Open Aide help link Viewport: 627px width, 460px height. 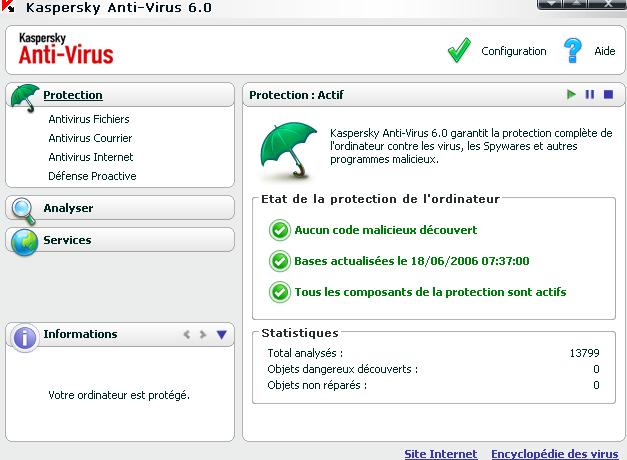(x=605, y=51)
